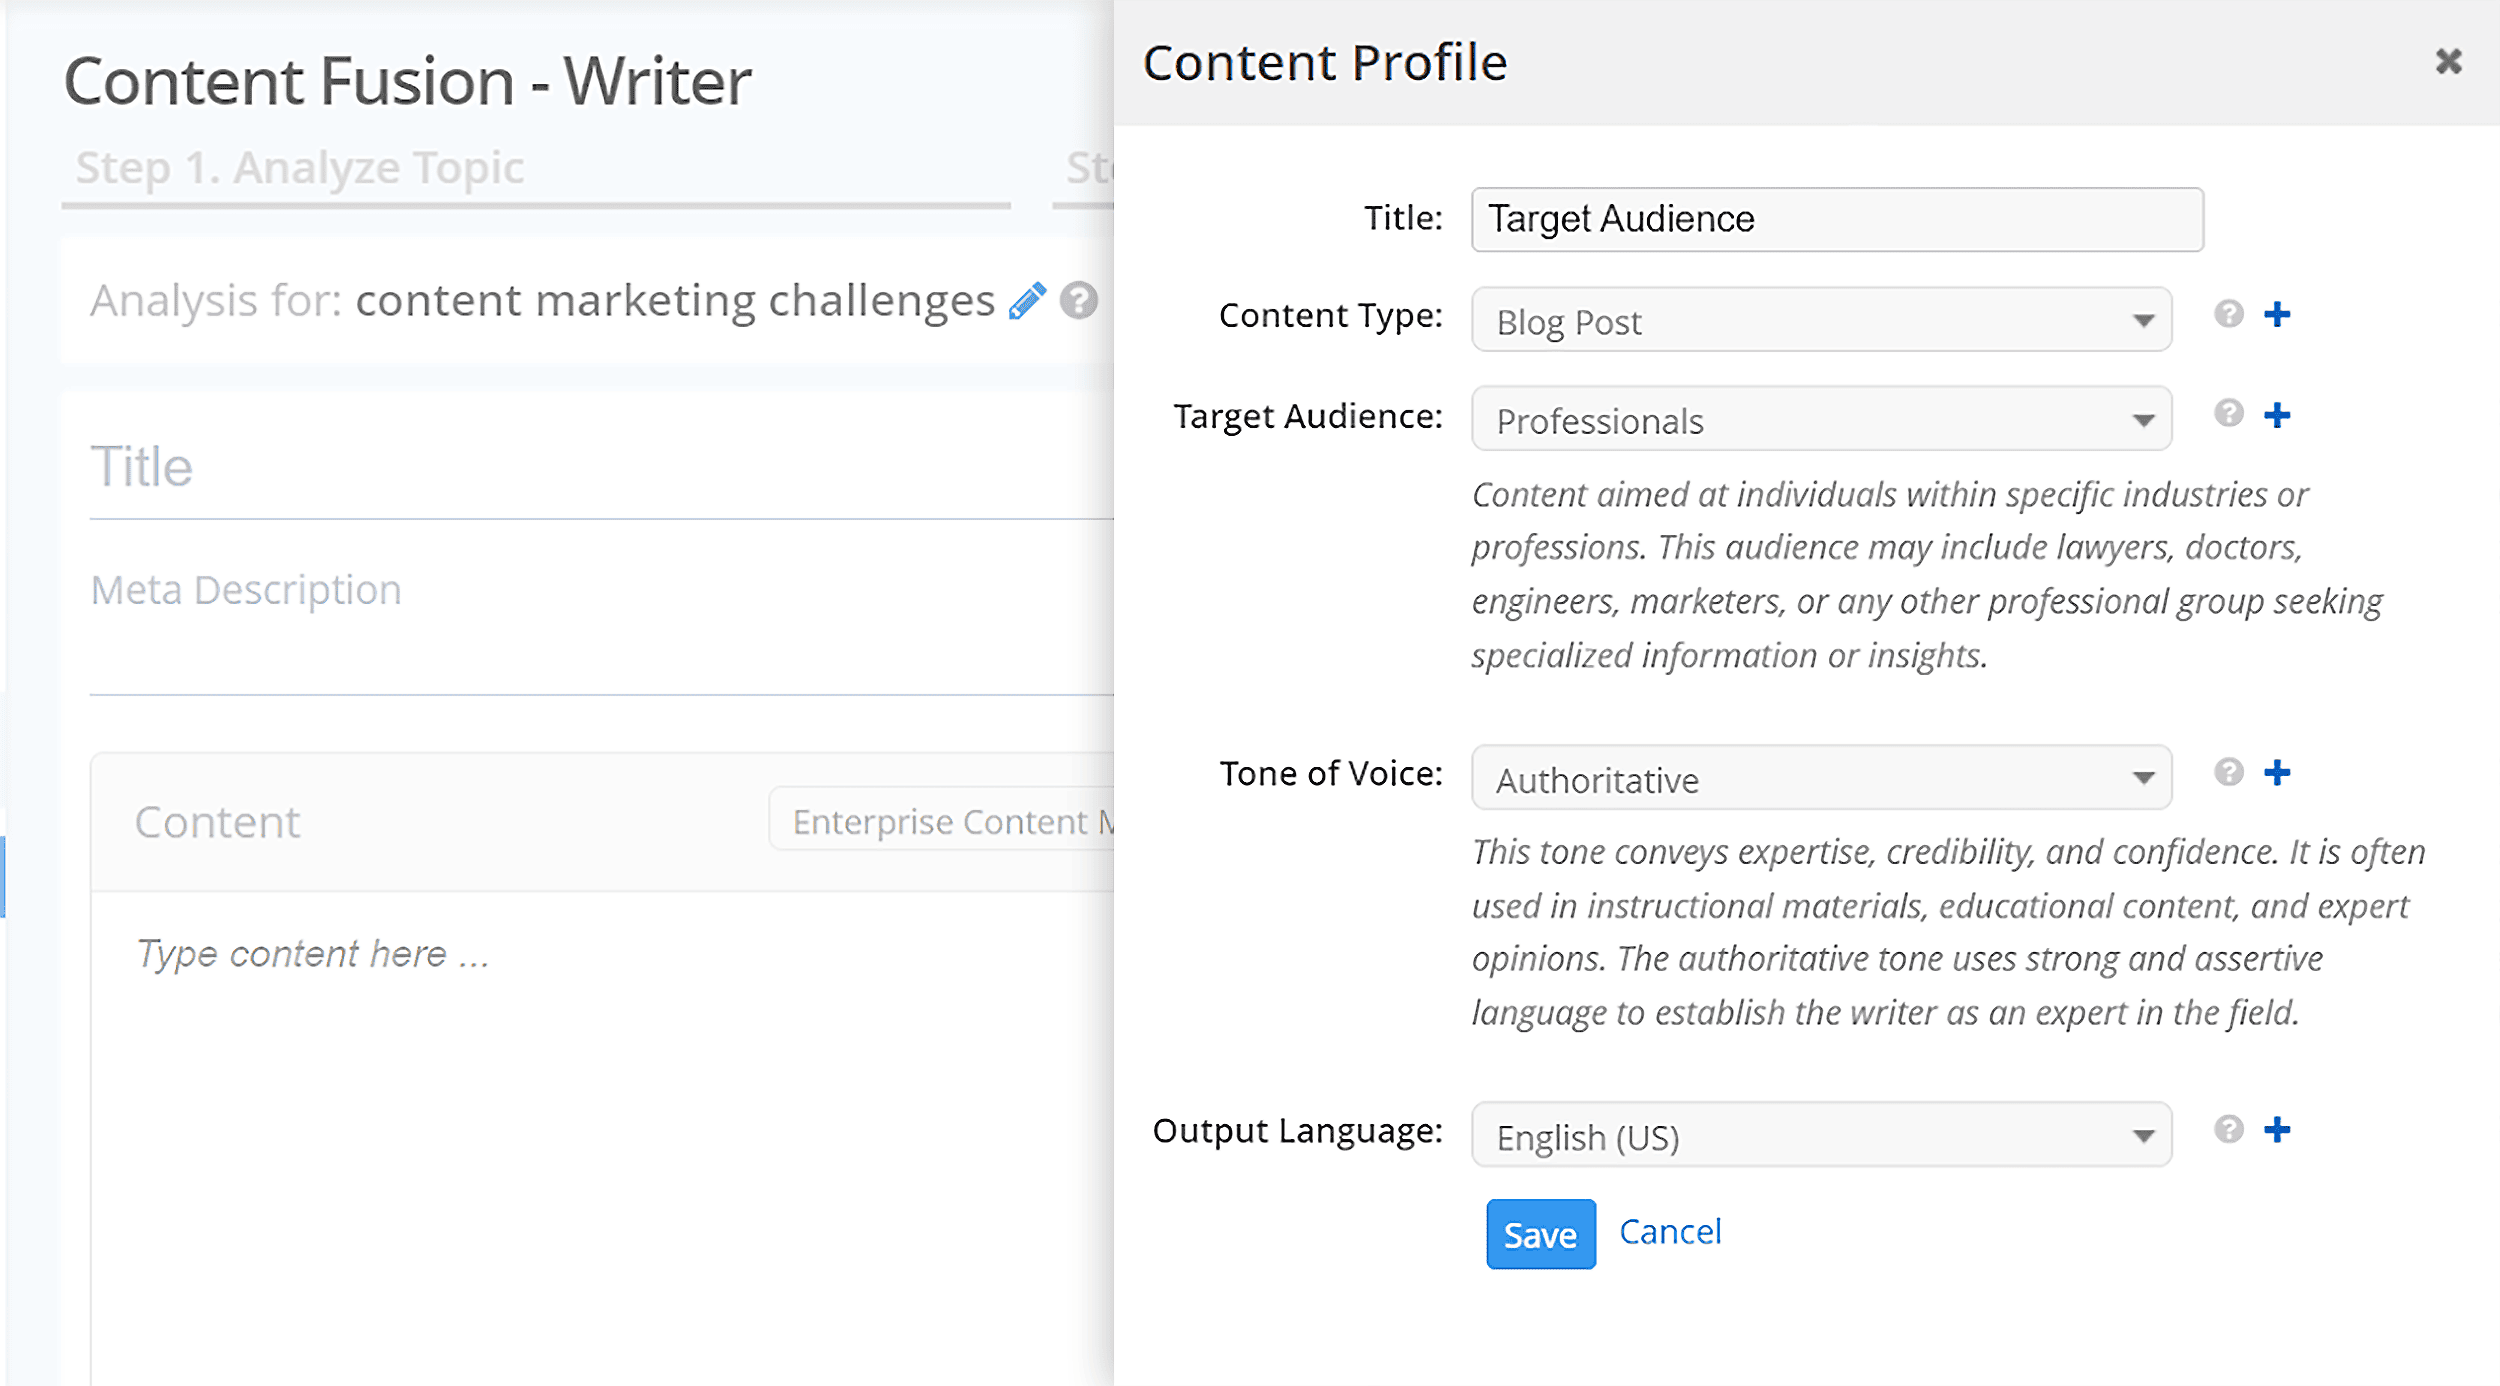Open help icon next to Output Language
Image resolution: width=2500 pixels, height=1386 pixels.
point(2229,1129)
